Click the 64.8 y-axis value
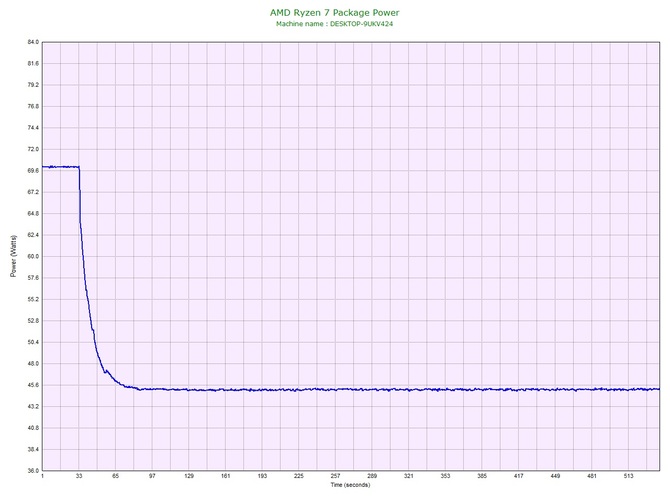The height and width of the screenshot is (502, 670). click(33, 214)
